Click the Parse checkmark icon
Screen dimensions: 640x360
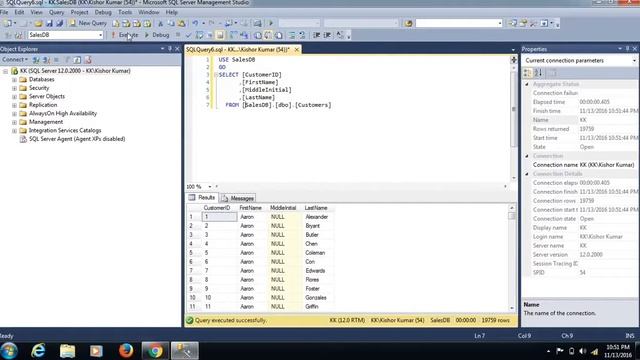pyautogui.click(x=188, y=36)
